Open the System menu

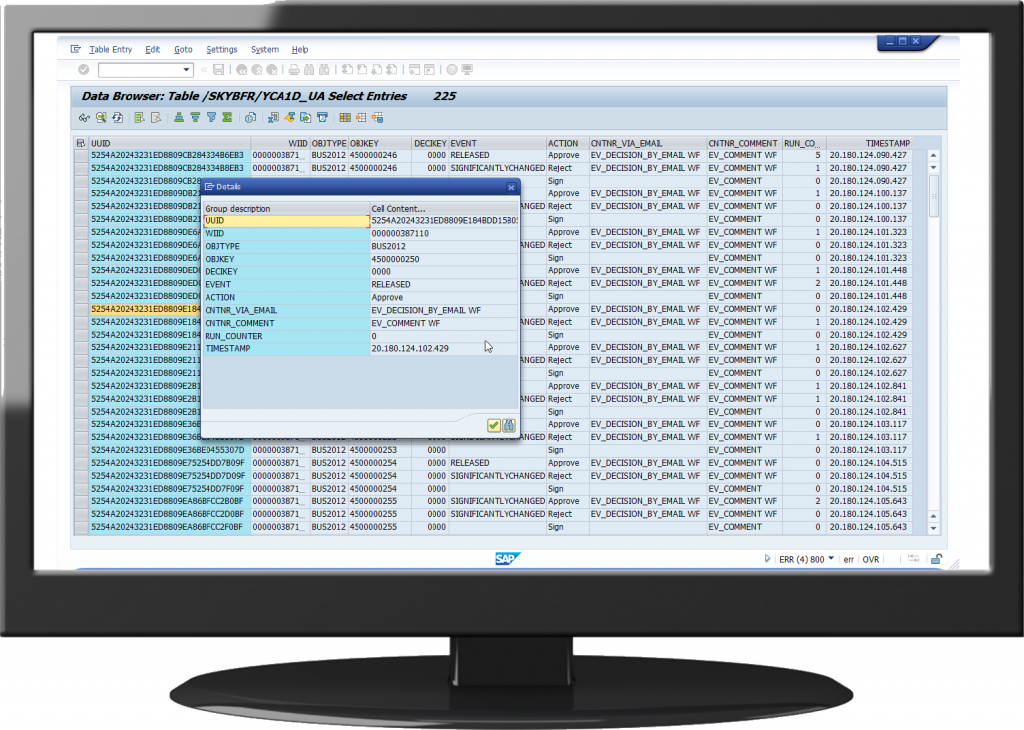click(264, 50)
